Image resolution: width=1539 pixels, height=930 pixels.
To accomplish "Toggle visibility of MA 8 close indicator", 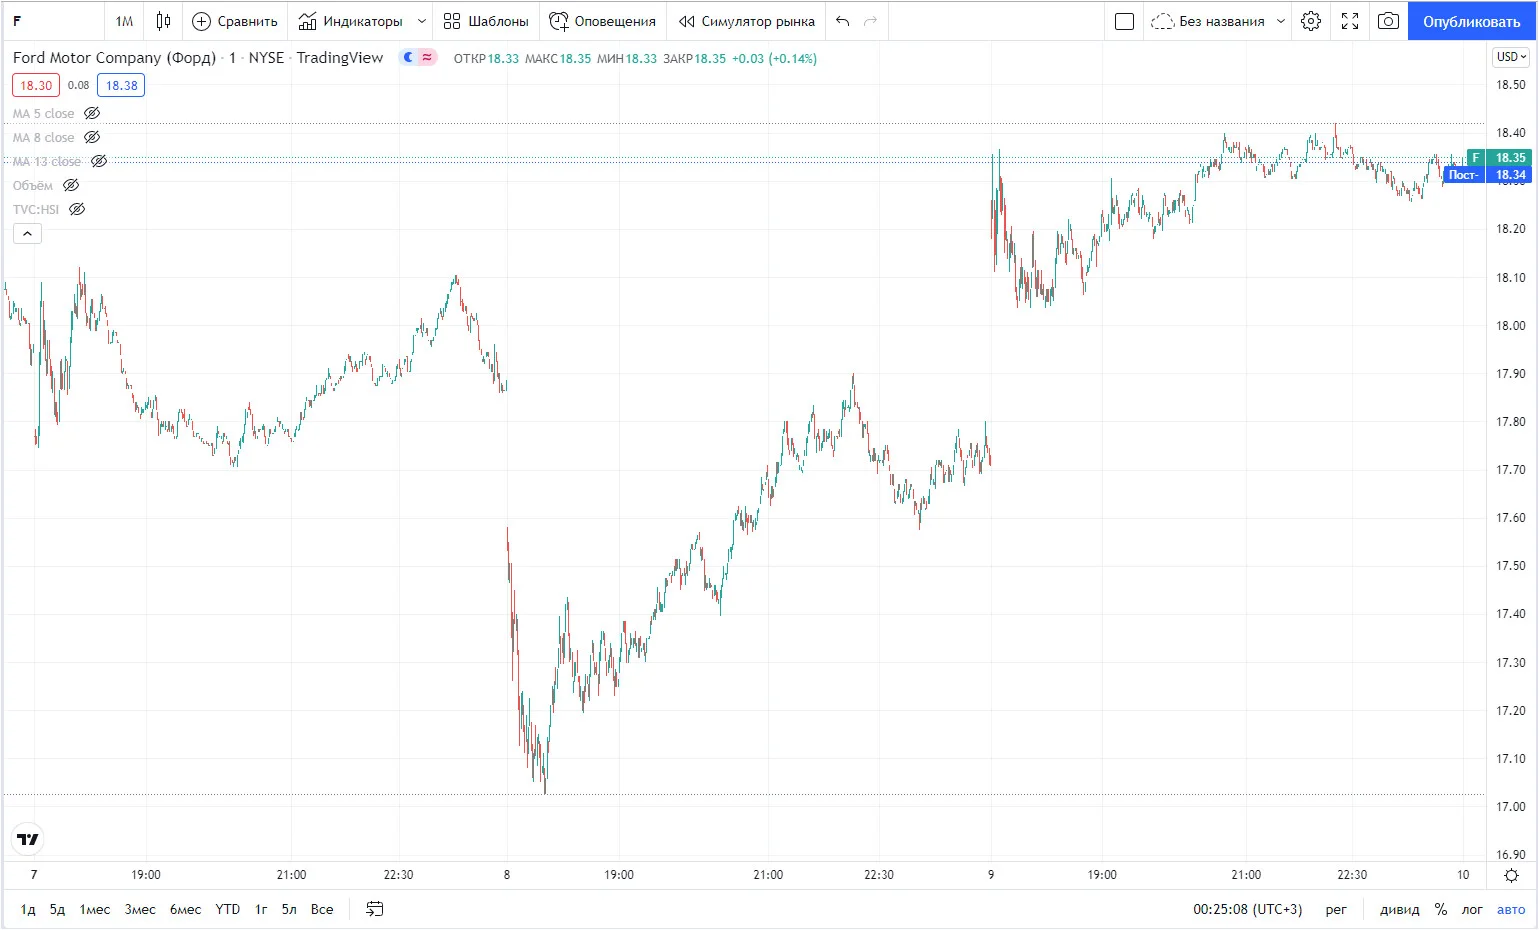I will [x=92, y=137].
